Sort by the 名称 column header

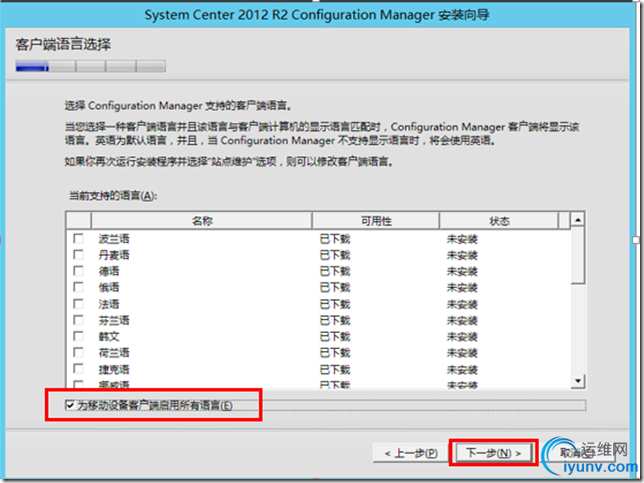click(202, 221)
